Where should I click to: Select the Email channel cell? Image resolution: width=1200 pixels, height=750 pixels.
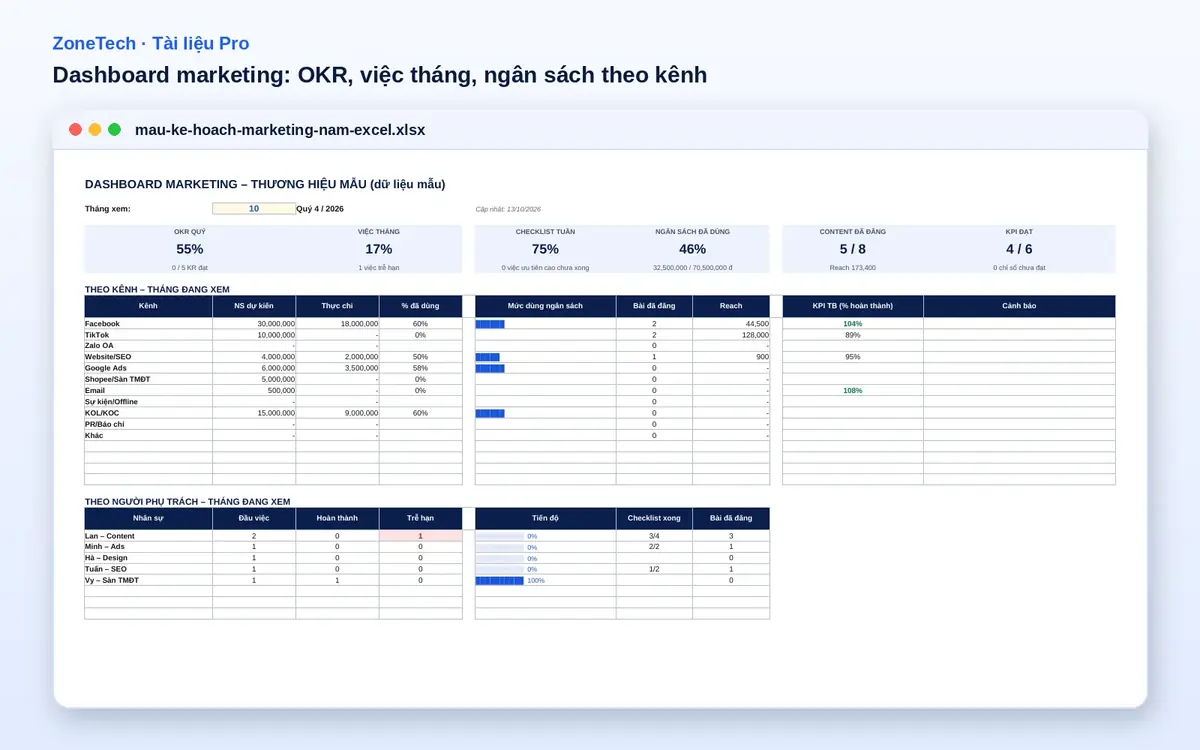tap(148, 390)
